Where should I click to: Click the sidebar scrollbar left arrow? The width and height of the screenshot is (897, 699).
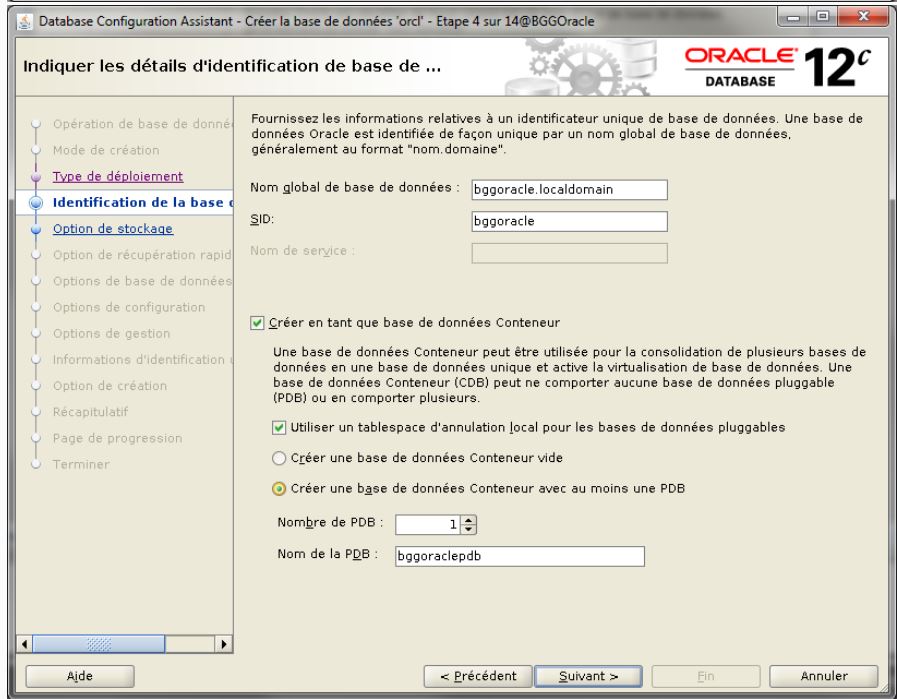[25, 644]
